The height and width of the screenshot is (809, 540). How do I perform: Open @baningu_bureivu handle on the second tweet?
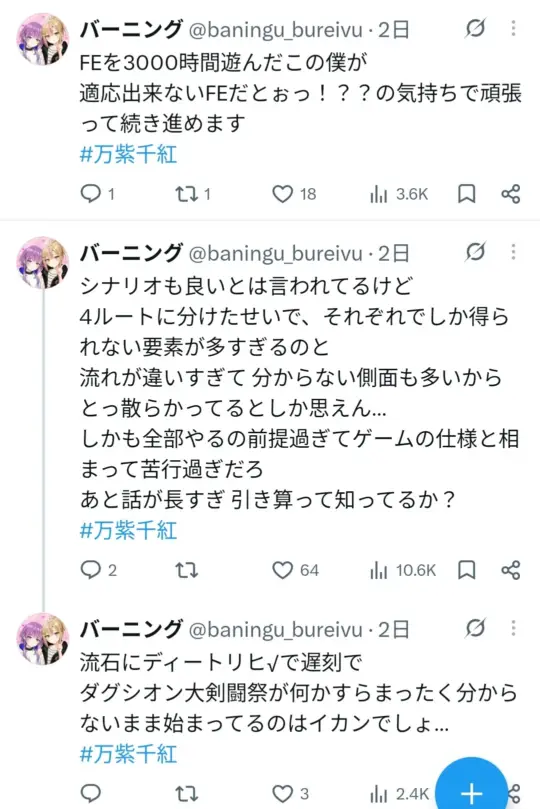tap(276, 253)
